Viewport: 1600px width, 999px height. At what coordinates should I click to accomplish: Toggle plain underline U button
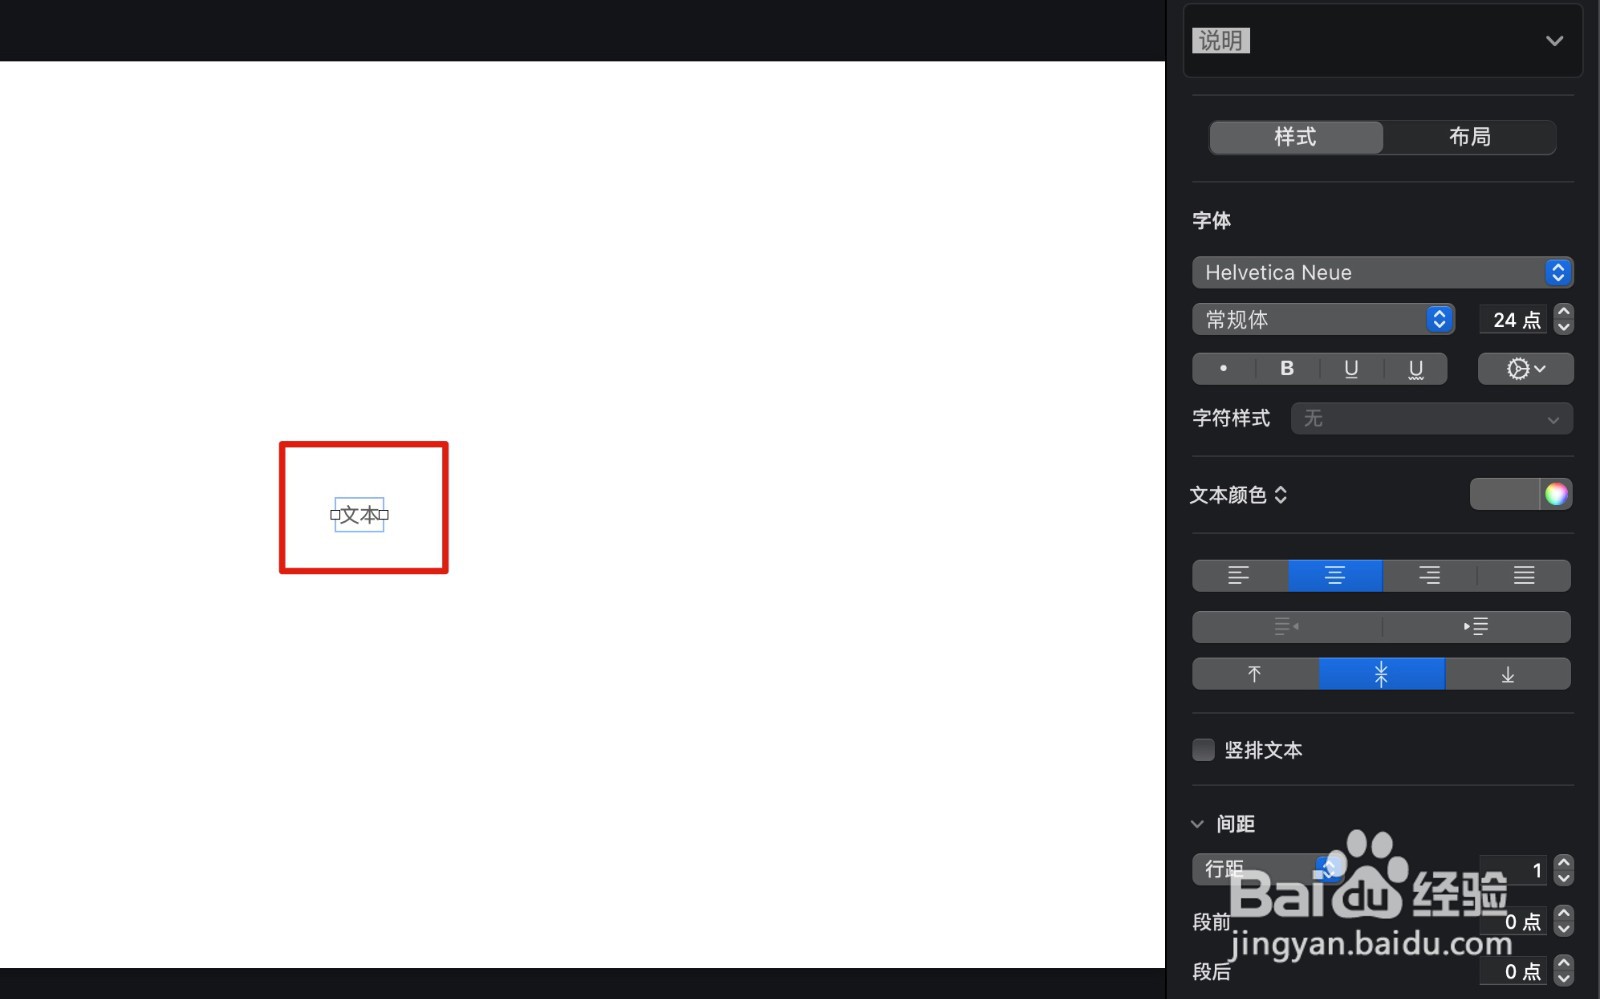[1351, 368]
